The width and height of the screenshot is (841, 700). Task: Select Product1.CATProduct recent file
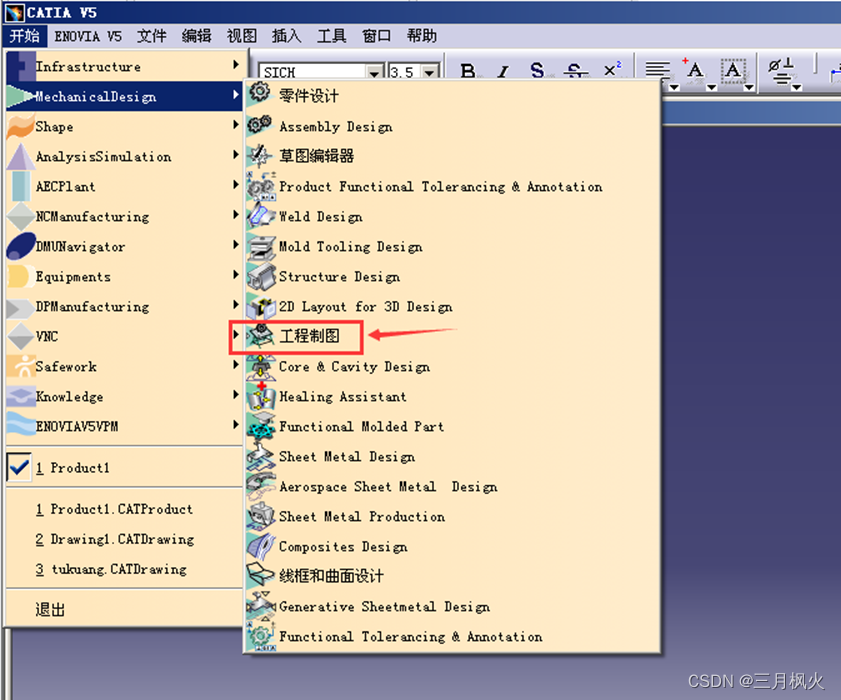(114, 509)
